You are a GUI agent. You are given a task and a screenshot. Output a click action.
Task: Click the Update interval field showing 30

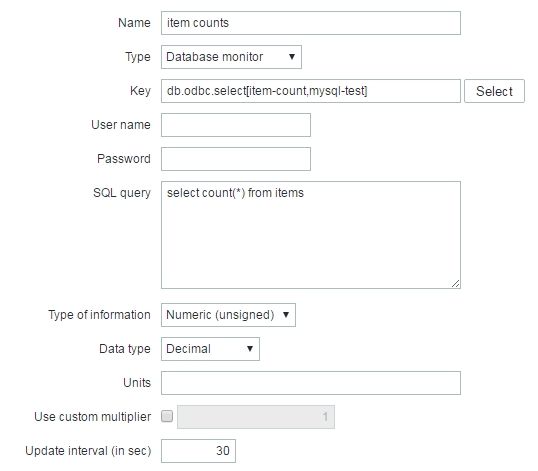pyautogui.click(x=198, y=451)
